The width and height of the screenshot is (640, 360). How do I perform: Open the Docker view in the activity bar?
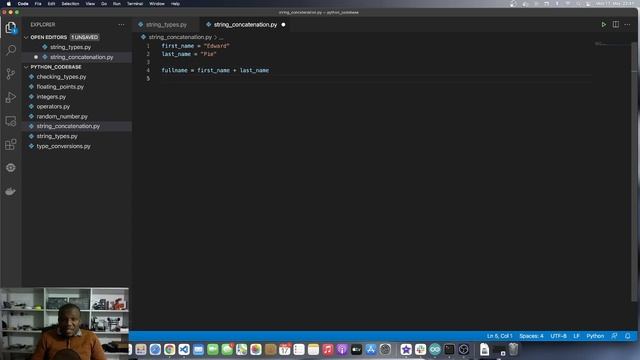pos(11,191)
